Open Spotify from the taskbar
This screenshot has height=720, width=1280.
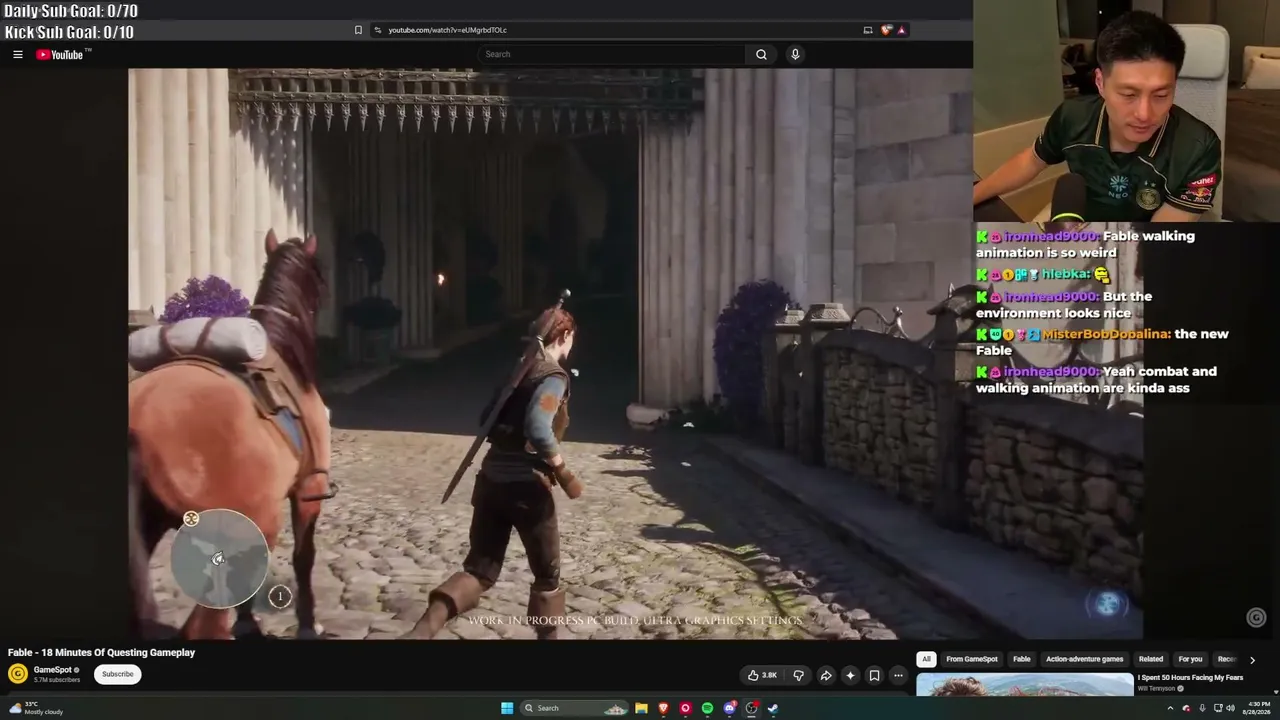707,708
